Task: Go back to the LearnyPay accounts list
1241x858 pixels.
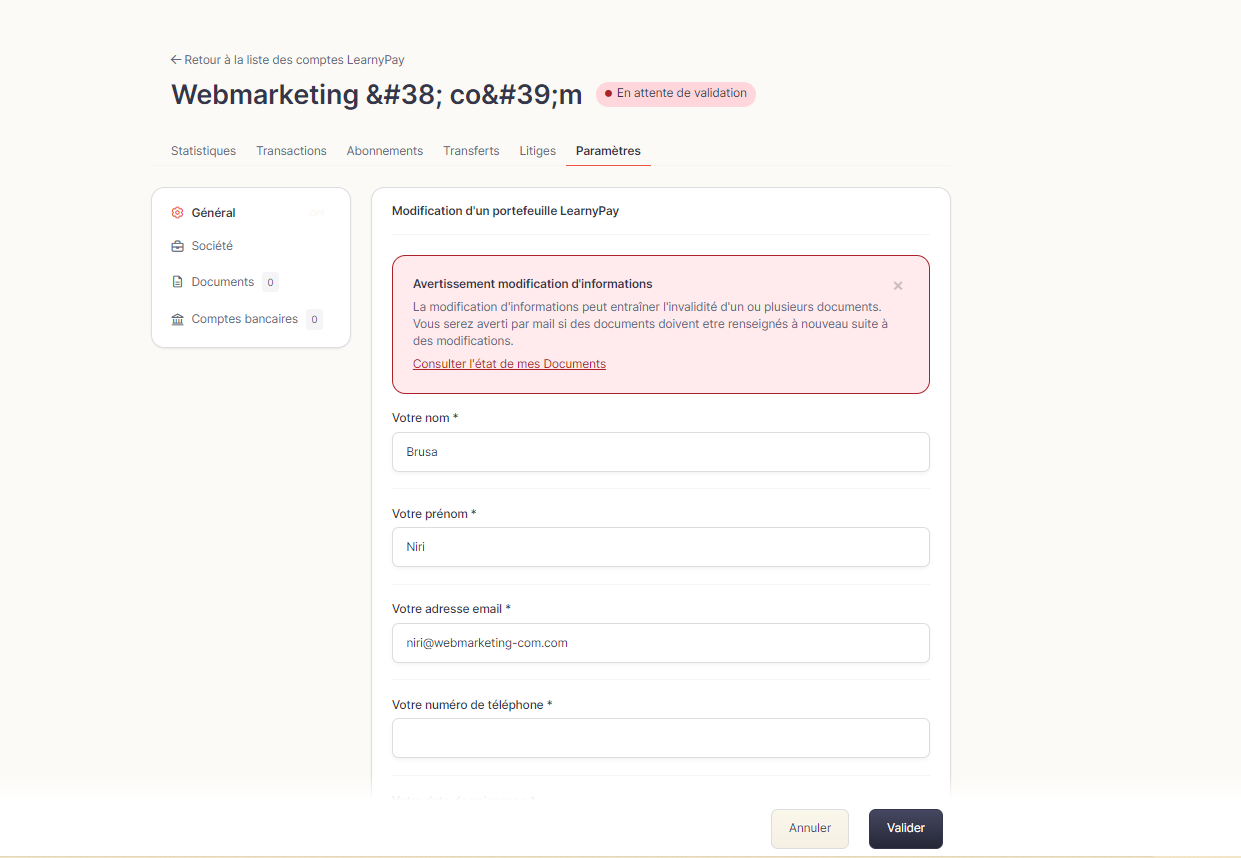Action: [287, 60]
